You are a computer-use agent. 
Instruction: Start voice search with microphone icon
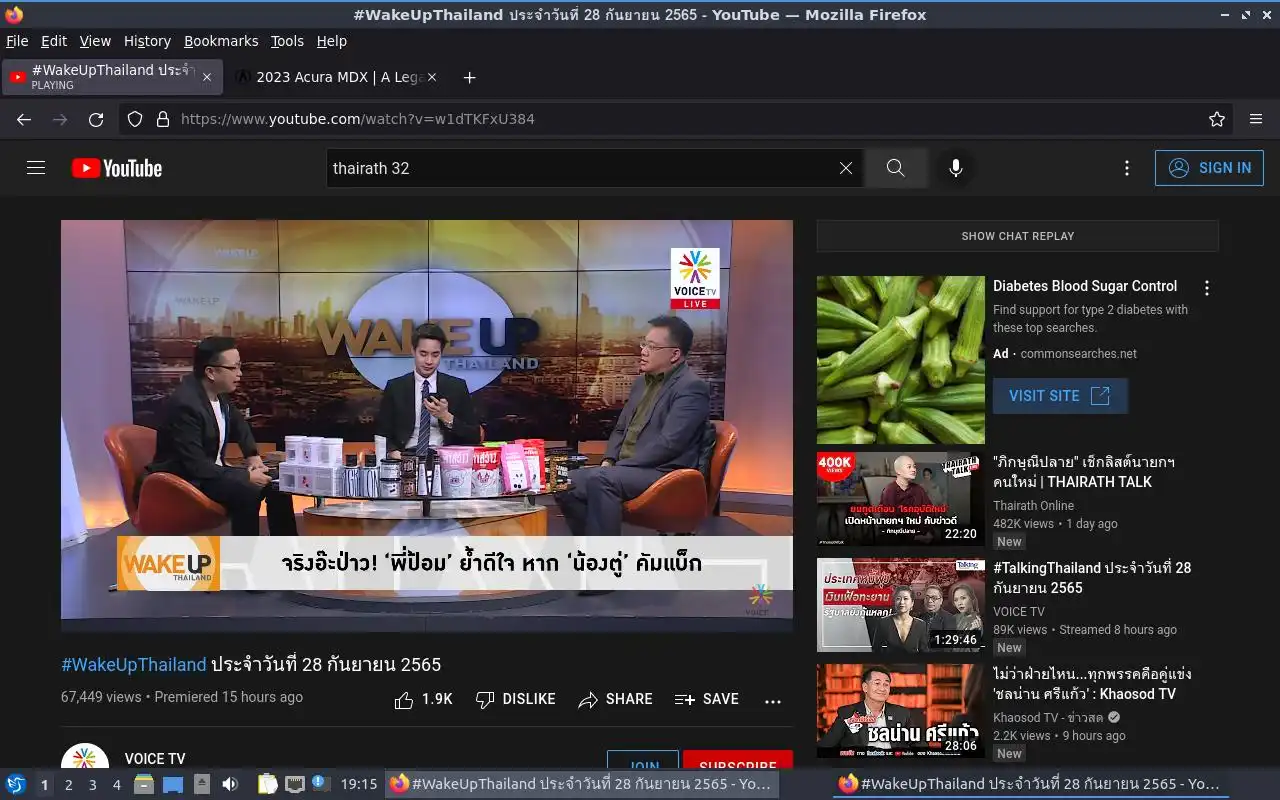pos(956,168)
